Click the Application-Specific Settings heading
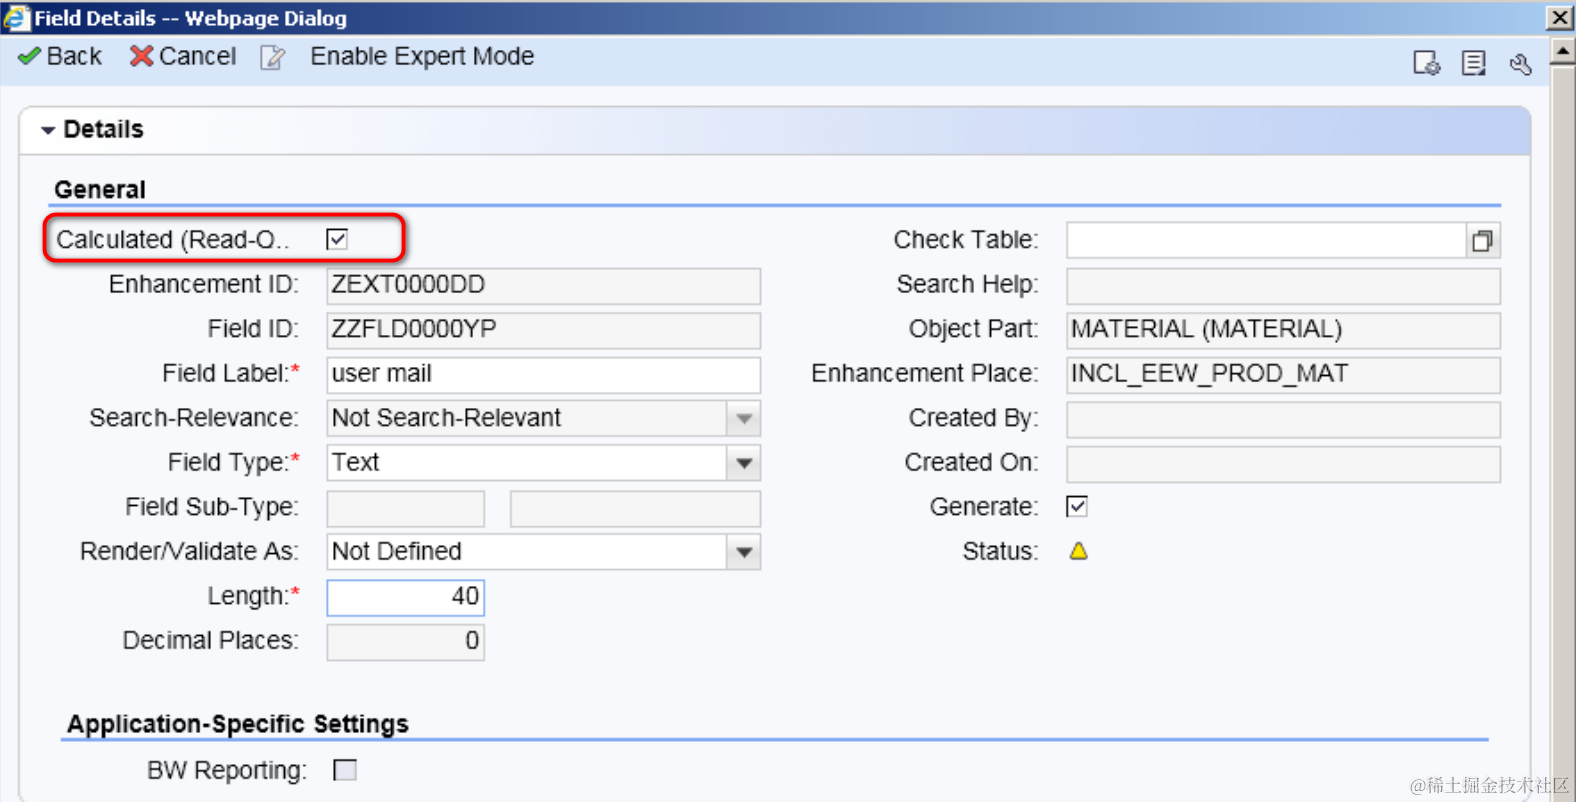 coord(238,724)
